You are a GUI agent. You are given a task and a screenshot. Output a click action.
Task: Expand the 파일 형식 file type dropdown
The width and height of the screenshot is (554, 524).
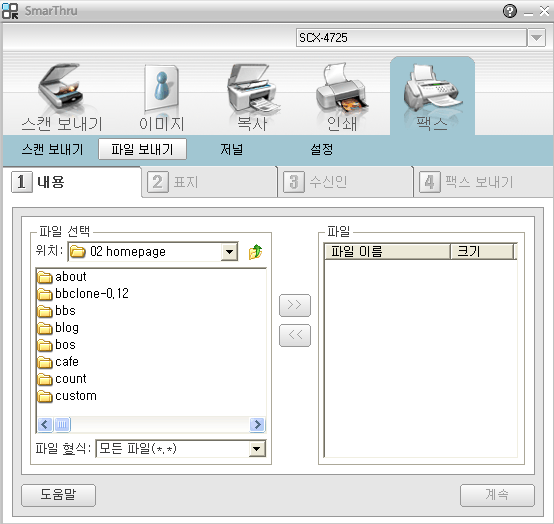pos(257,449)
